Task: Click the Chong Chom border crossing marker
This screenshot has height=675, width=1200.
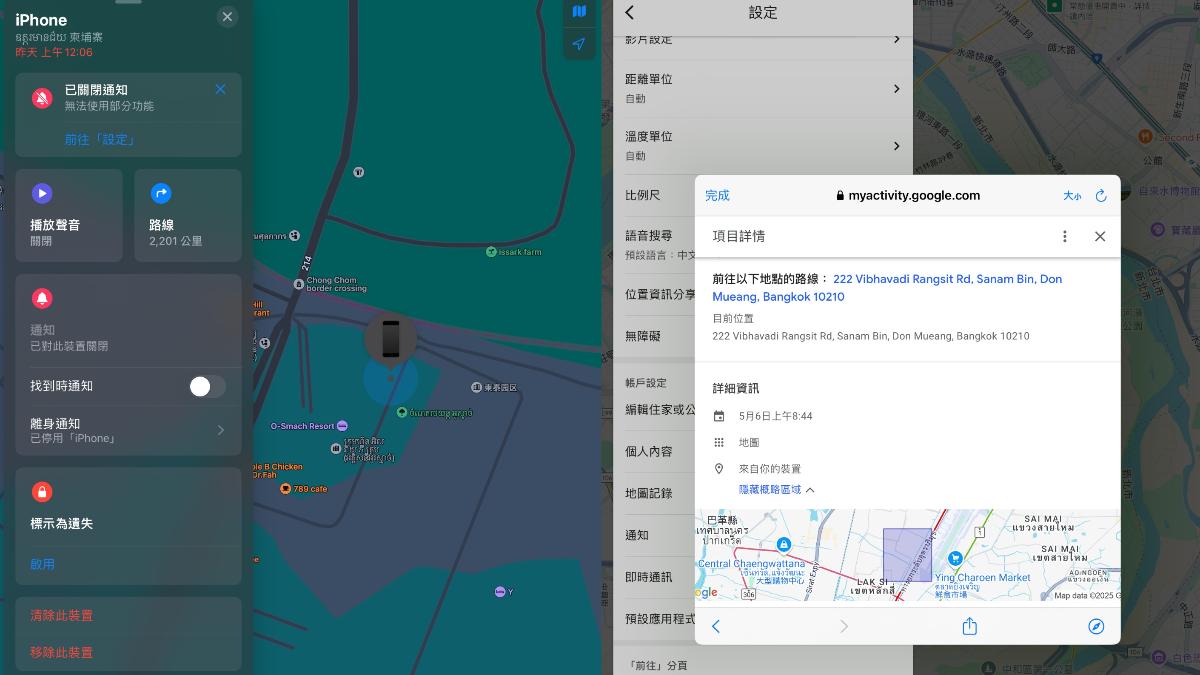Action: click(x=298, y=285)
